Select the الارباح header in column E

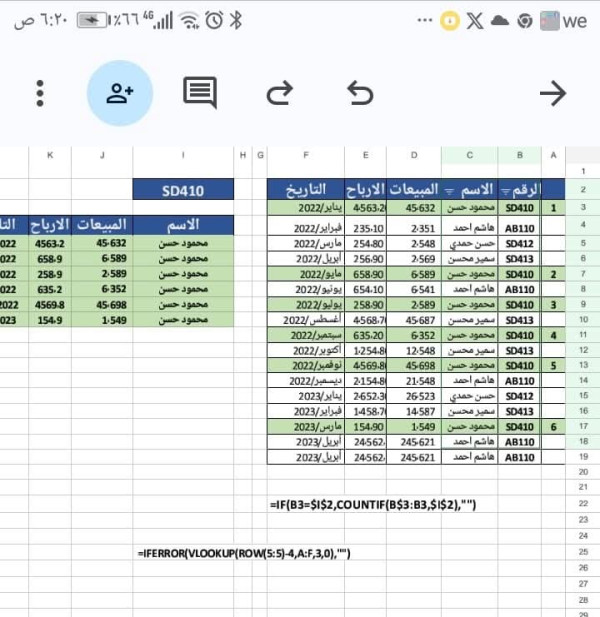point(365,189)
